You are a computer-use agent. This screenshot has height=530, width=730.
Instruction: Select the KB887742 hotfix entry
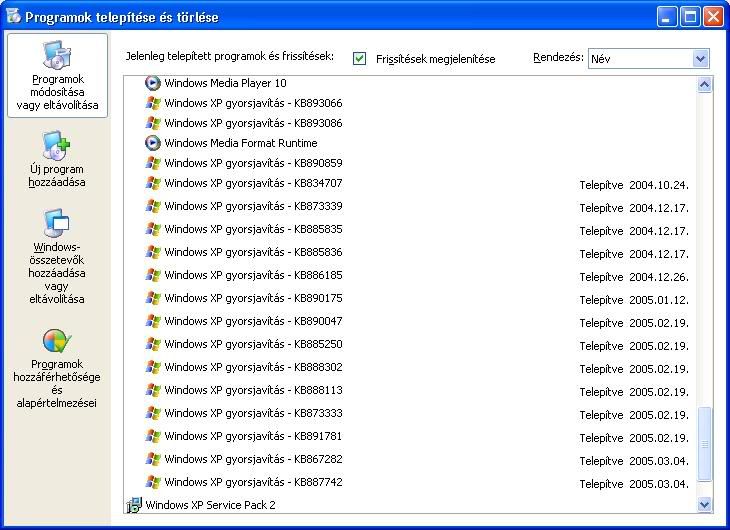click(x=253, y=482)
